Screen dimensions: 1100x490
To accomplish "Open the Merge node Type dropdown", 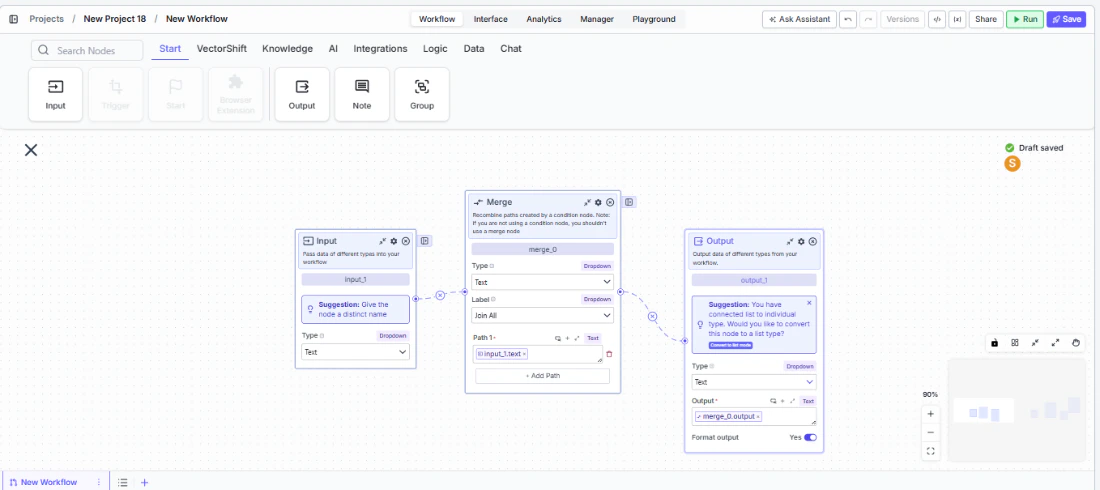I will [x=542, y=282].
